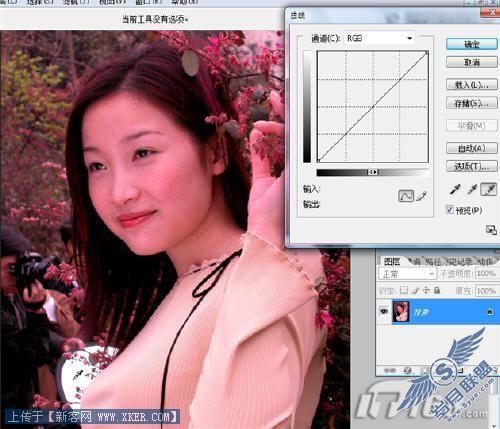Screen dimensions: 500x429
Task: Click the 确定 OK button
Action: (472, 44)
